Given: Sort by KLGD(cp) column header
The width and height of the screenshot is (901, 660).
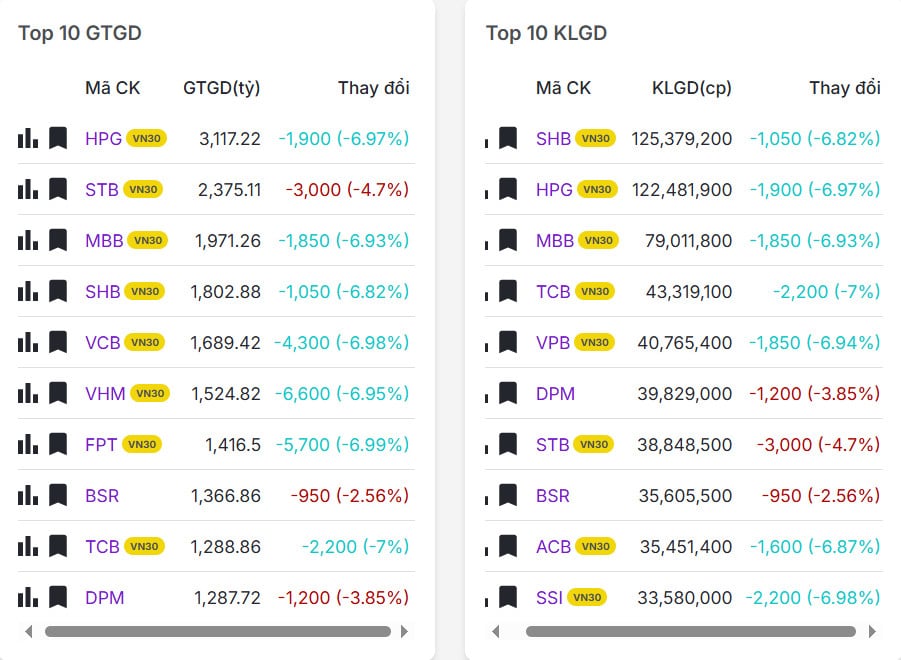Looking at the screenshot, I should coord(691,88).
